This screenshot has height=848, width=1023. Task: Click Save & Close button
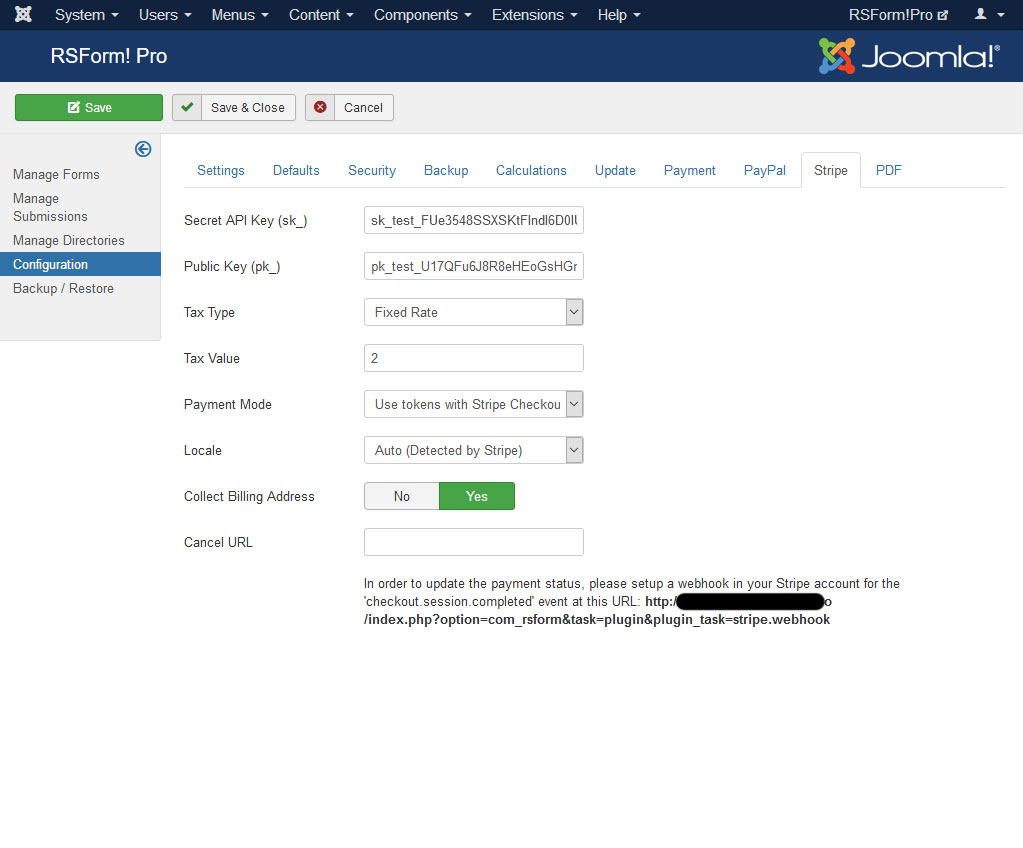(234, 108)
